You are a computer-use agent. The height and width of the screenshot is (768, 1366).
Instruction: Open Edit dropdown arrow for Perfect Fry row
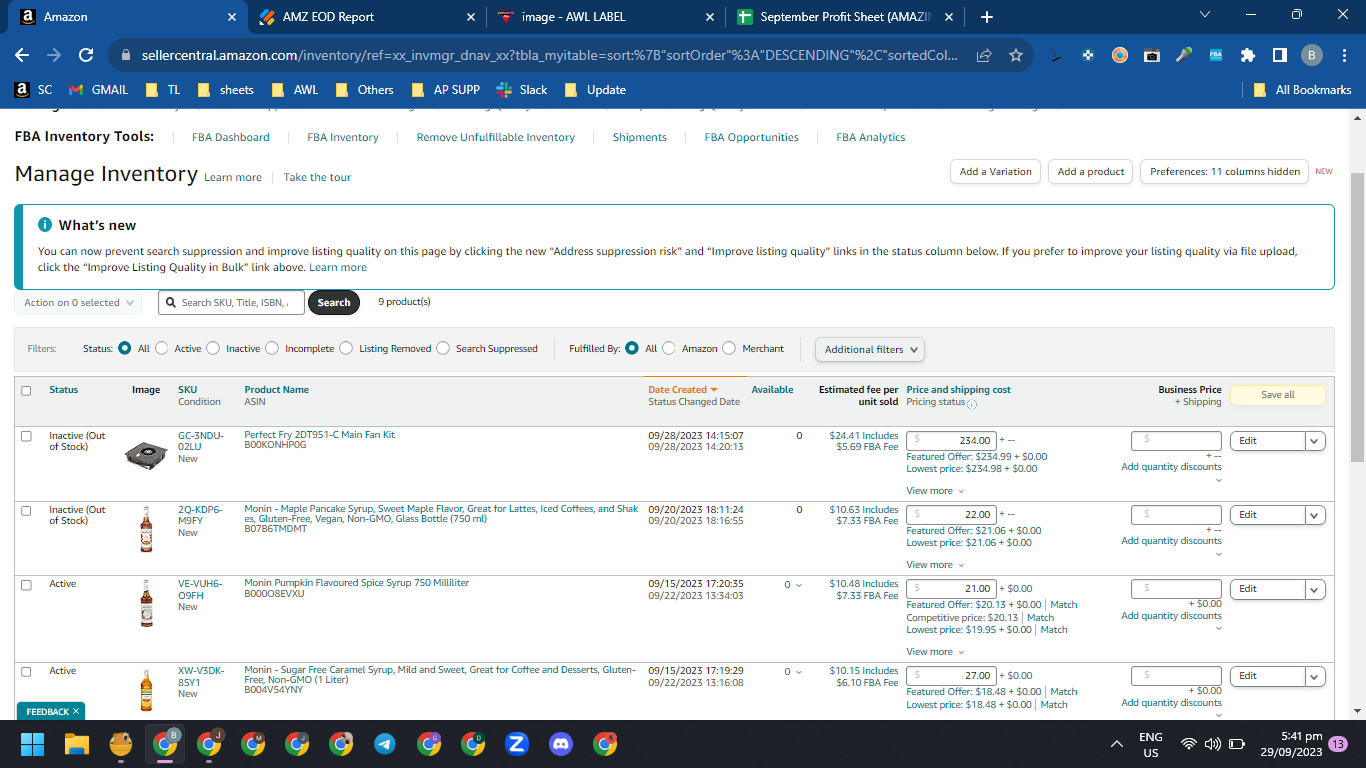click(1315, 441)
